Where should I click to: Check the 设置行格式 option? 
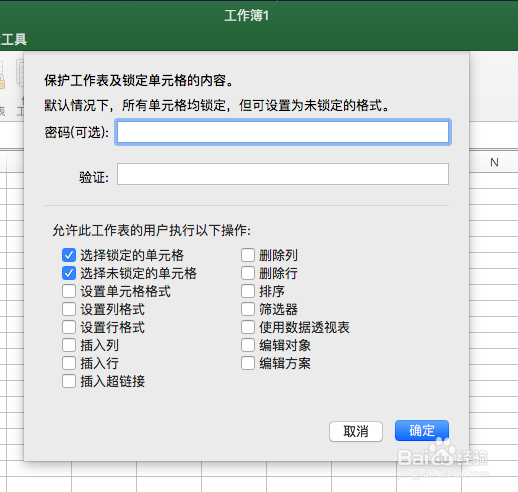[x=69, y=327]
